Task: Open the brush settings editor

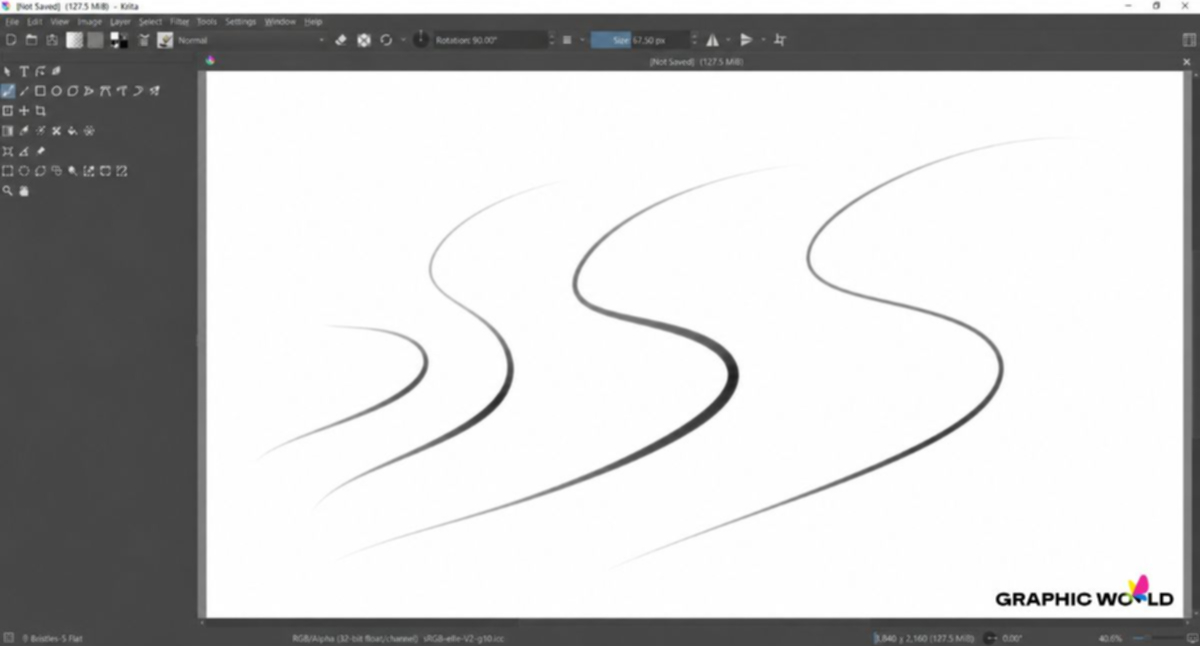Action: (144, 40)
